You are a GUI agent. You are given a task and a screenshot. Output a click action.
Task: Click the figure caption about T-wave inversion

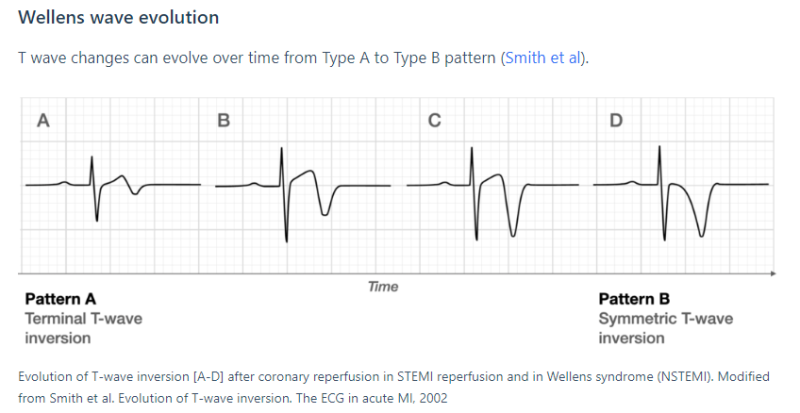(x=400, y=386)
